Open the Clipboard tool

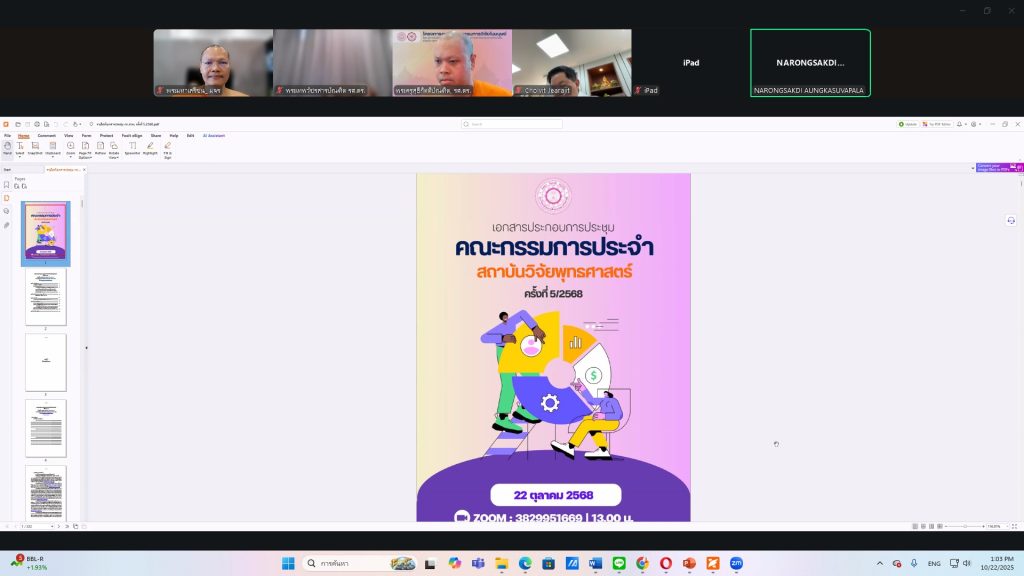(x=53, y=147)
